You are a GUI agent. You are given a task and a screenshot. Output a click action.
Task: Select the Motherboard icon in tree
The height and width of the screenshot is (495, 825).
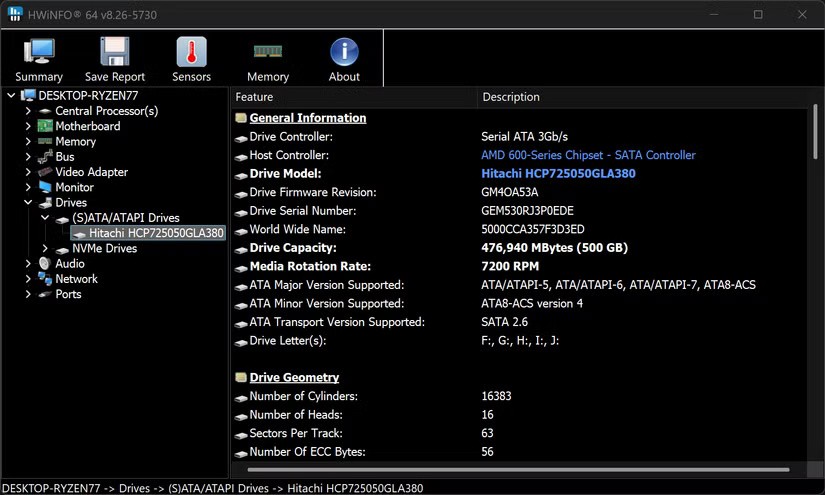(x=45, y=126)
